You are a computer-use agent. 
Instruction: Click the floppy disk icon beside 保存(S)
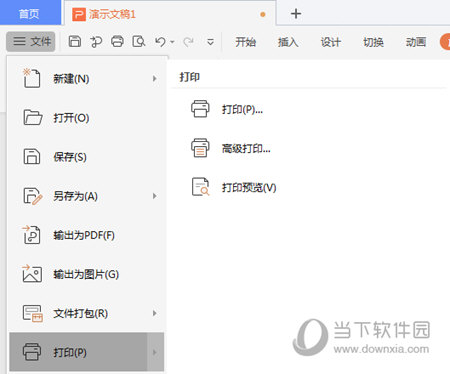[x=32, y=156]
